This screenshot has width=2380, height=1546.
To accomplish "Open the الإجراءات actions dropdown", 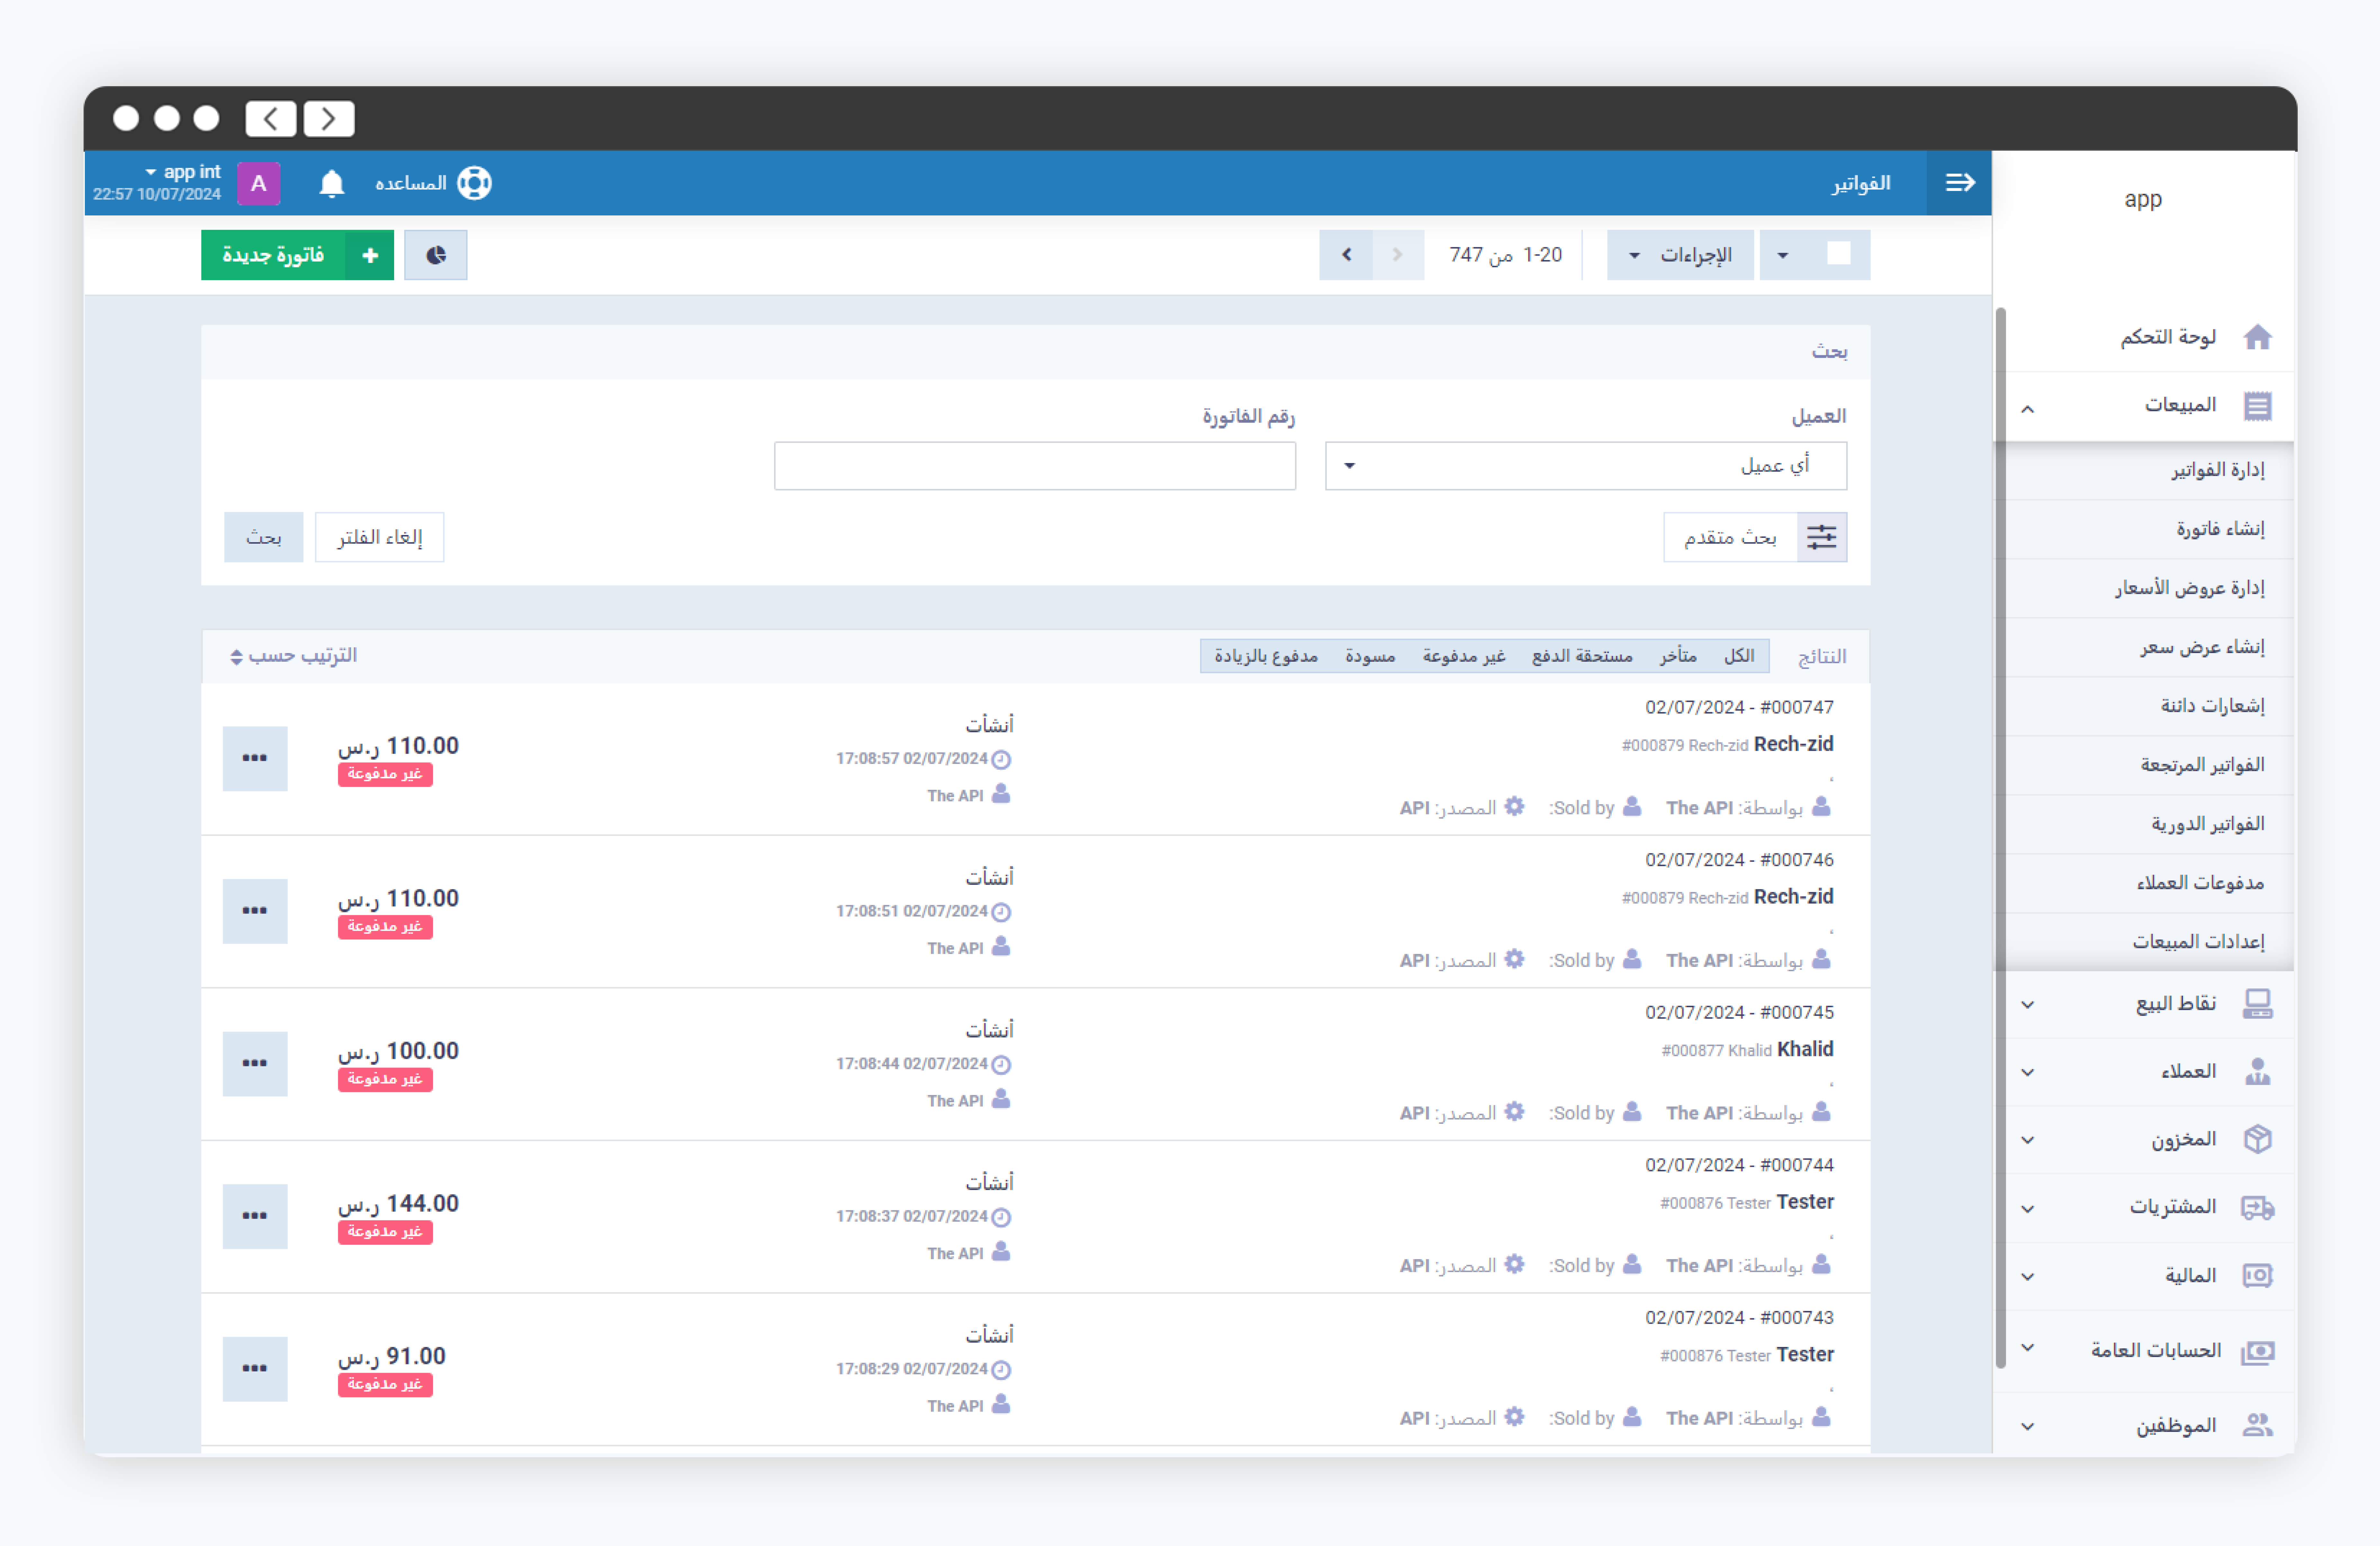I will tap(1680, 255).
